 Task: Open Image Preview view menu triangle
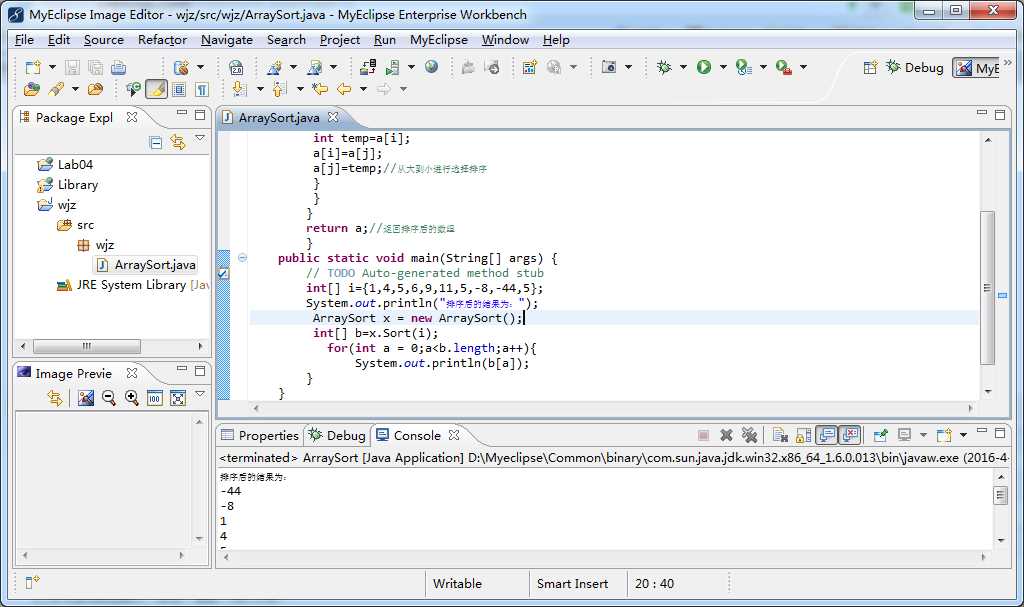[x=200, y=394]
